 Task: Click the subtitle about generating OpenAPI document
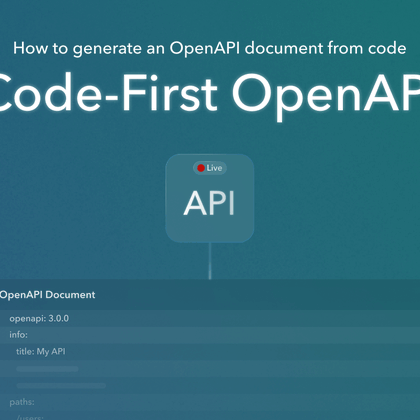tap(210, 49)
